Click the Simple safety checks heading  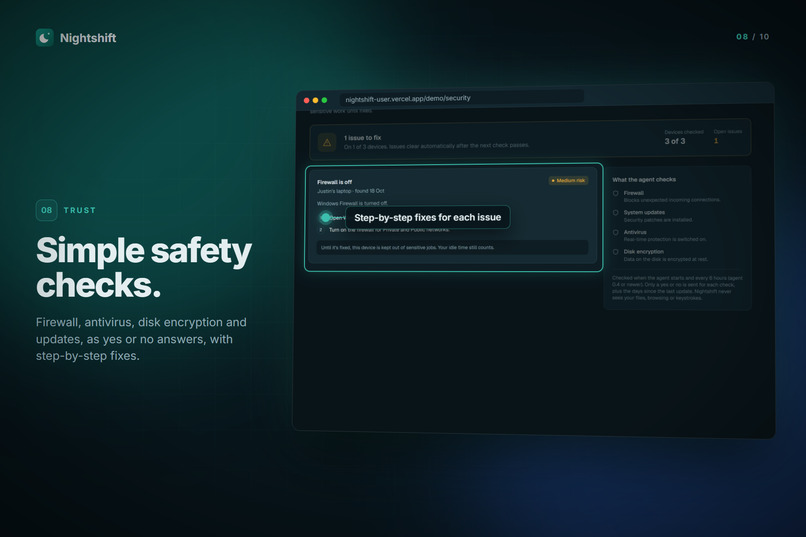(144, 267)
